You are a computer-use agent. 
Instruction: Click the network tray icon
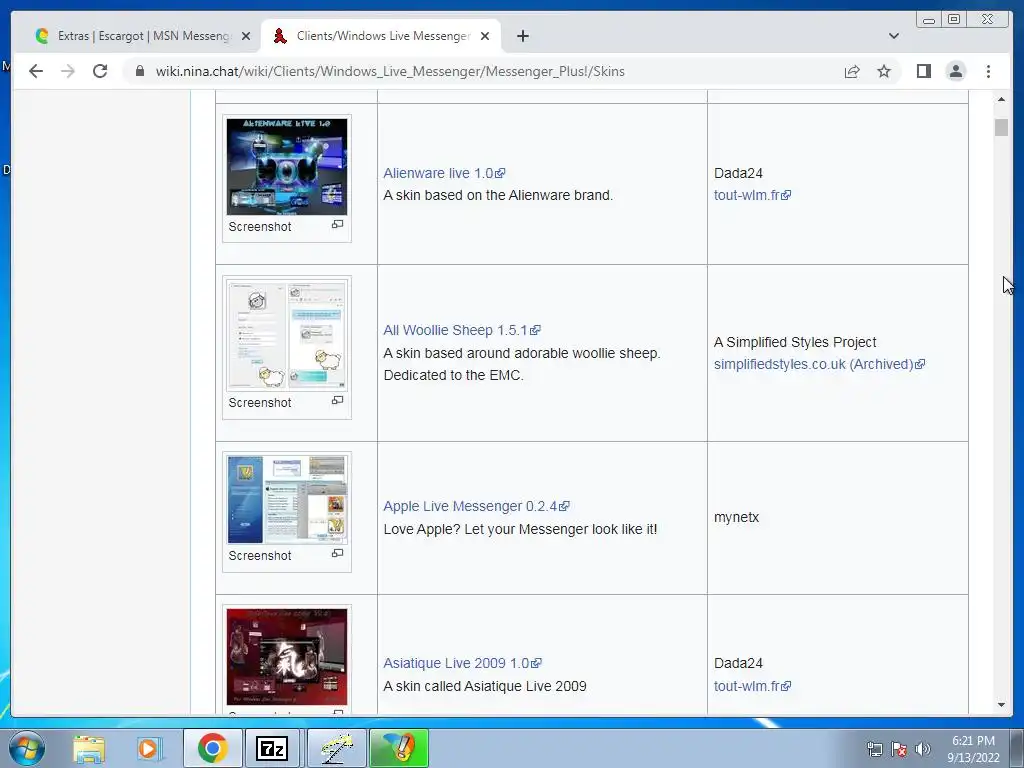coord(874,749)
